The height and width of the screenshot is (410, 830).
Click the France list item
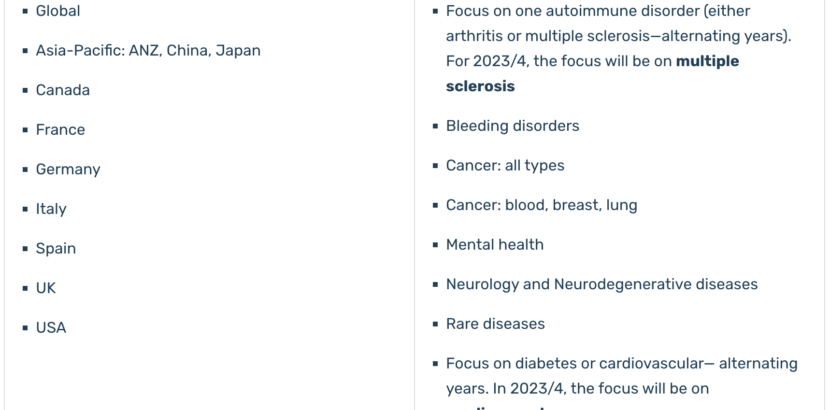(60, 130)
